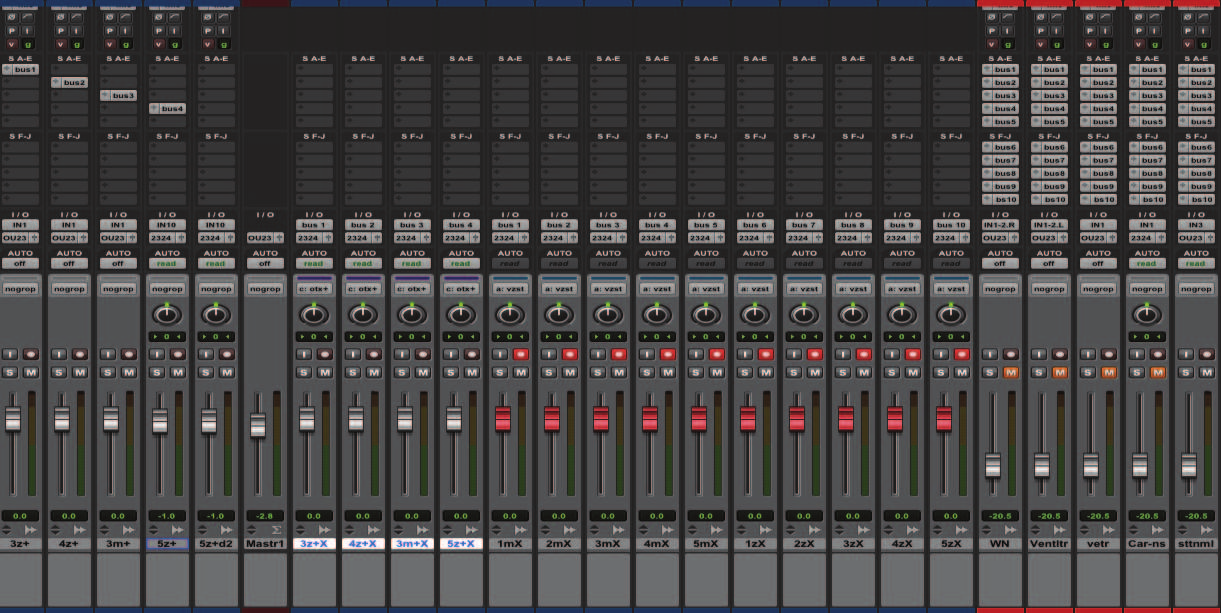
Task: Enable input monitoring on the 3m+ track
Action: point(110,354)
